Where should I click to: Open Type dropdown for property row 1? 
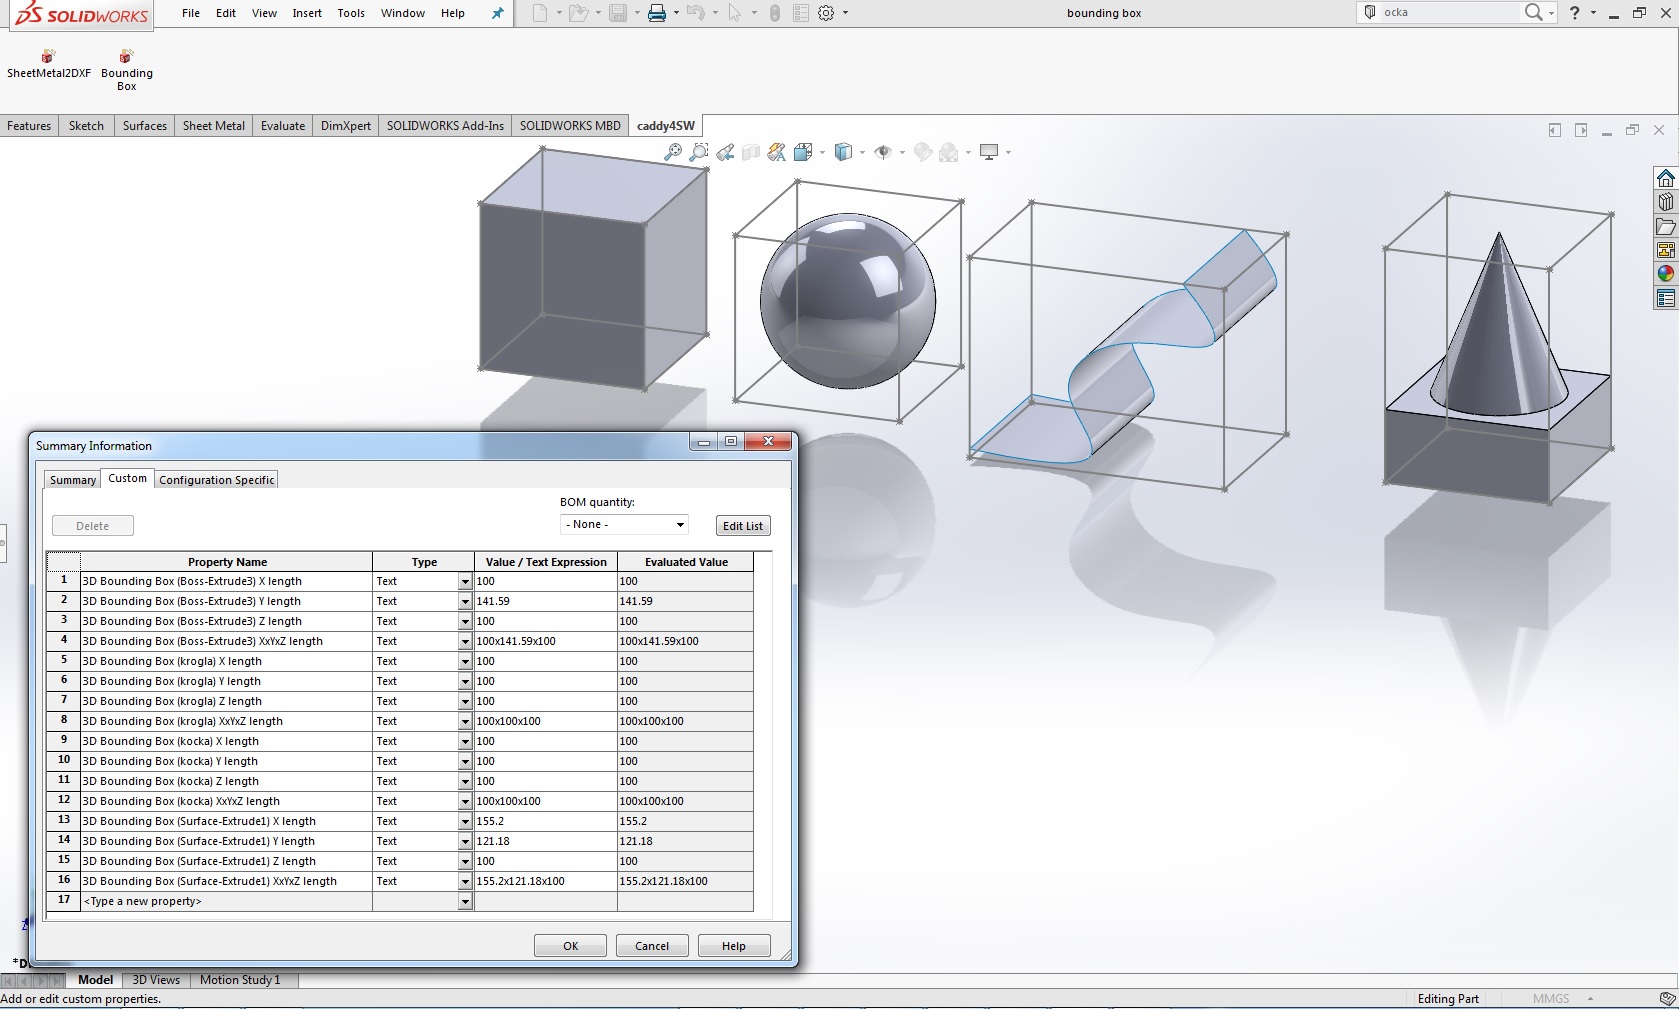(465, 582)
